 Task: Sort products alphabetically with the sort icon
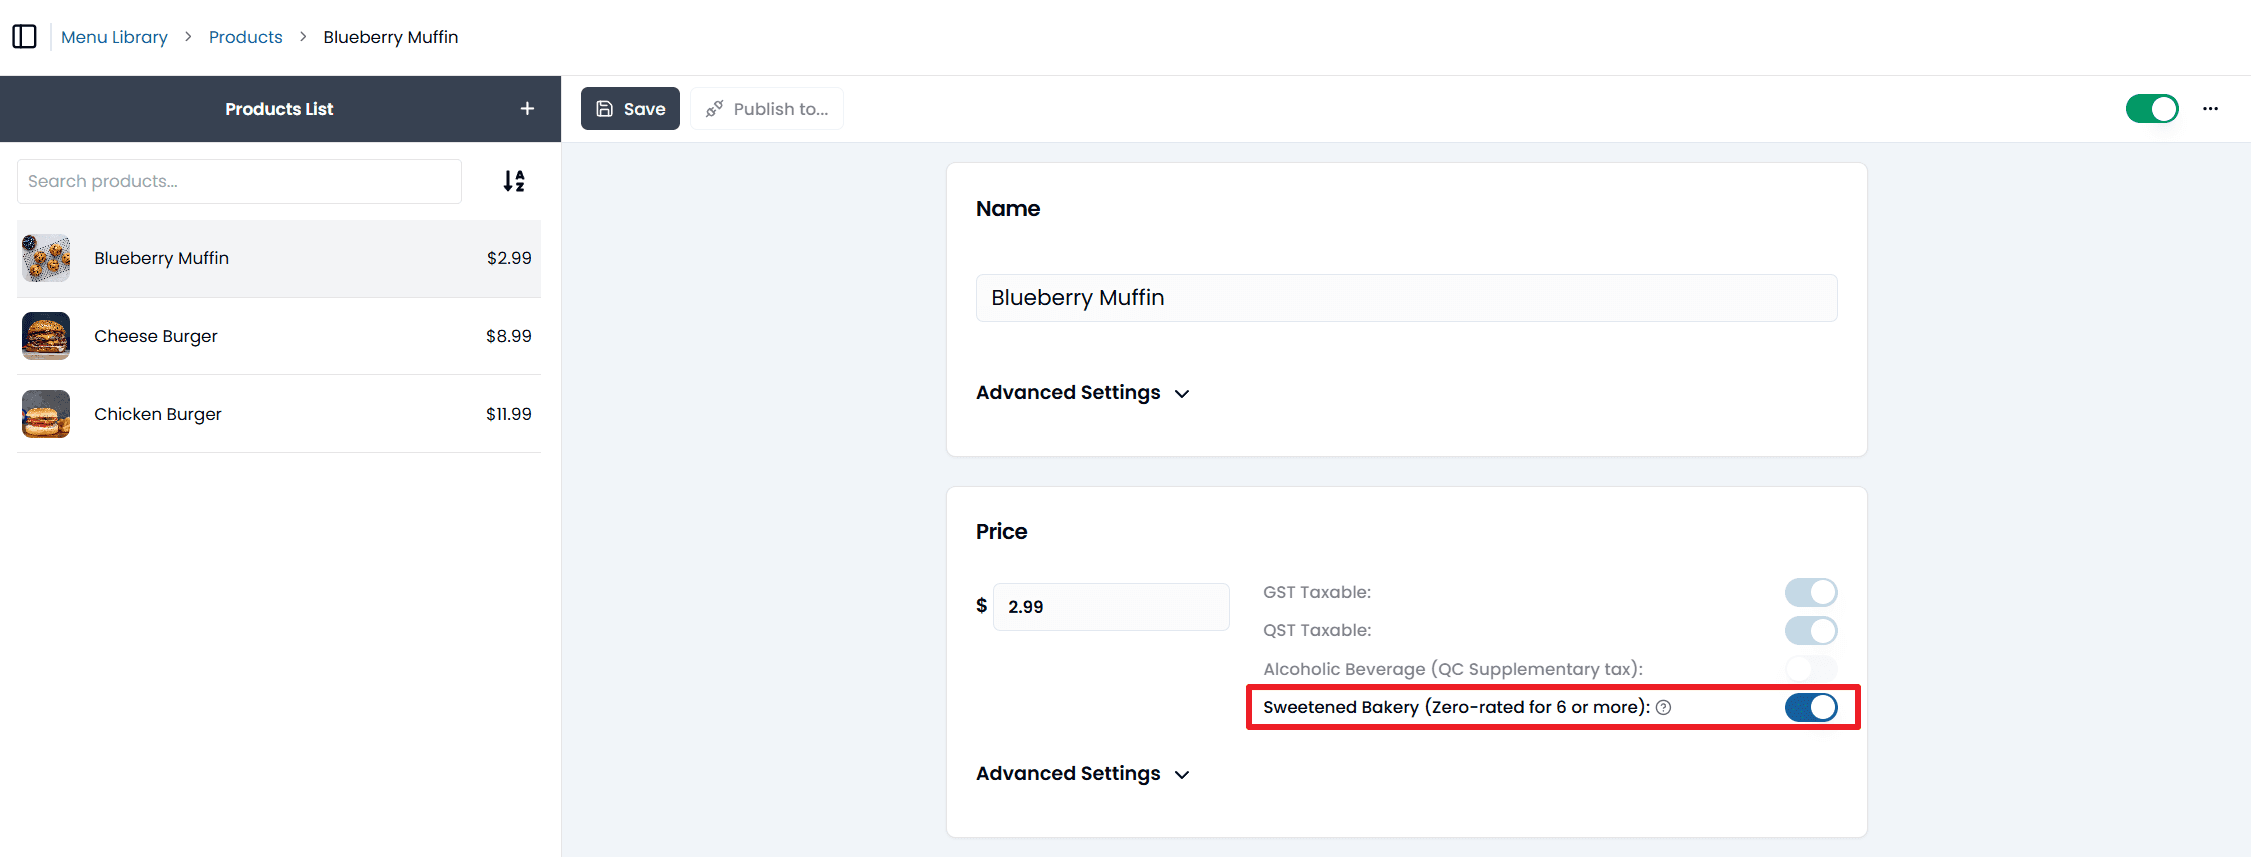click(514, 181)
